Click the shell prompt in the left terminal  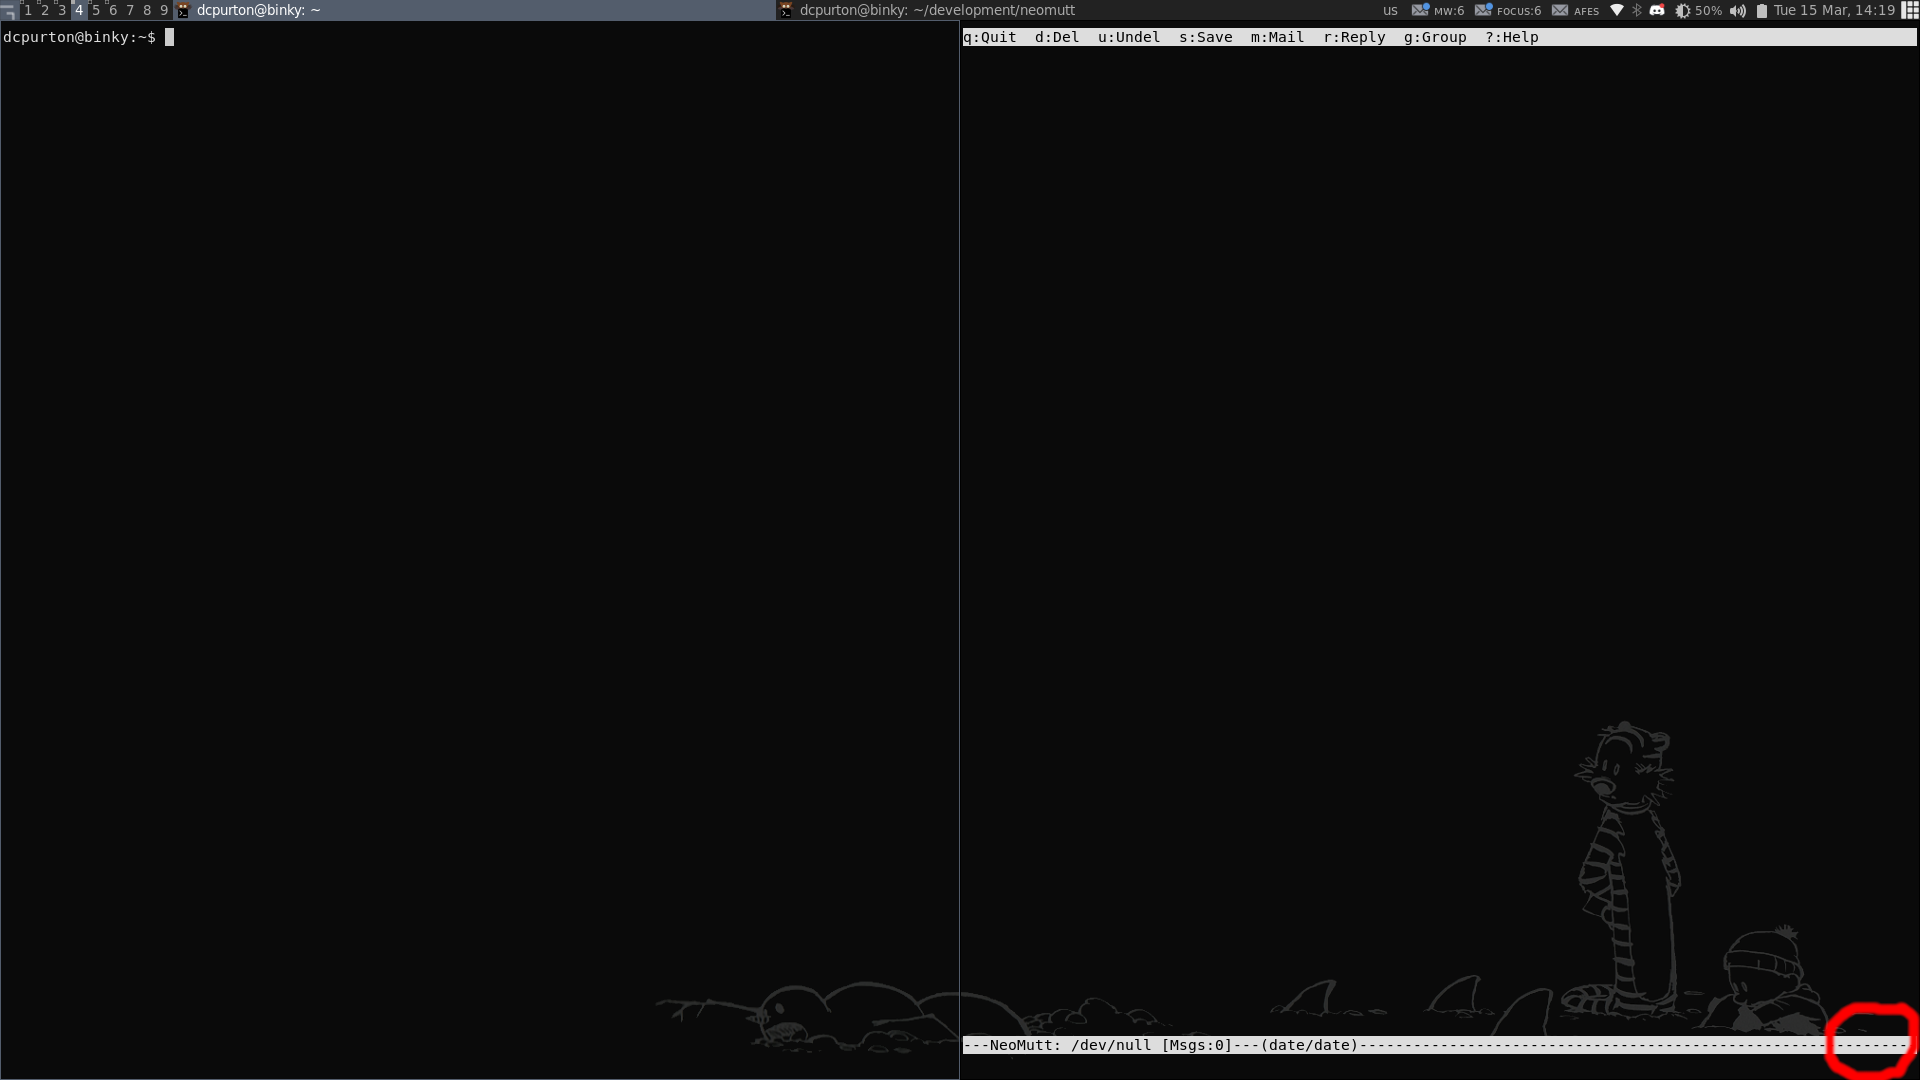pyautogui.click(x=168, y=37)
